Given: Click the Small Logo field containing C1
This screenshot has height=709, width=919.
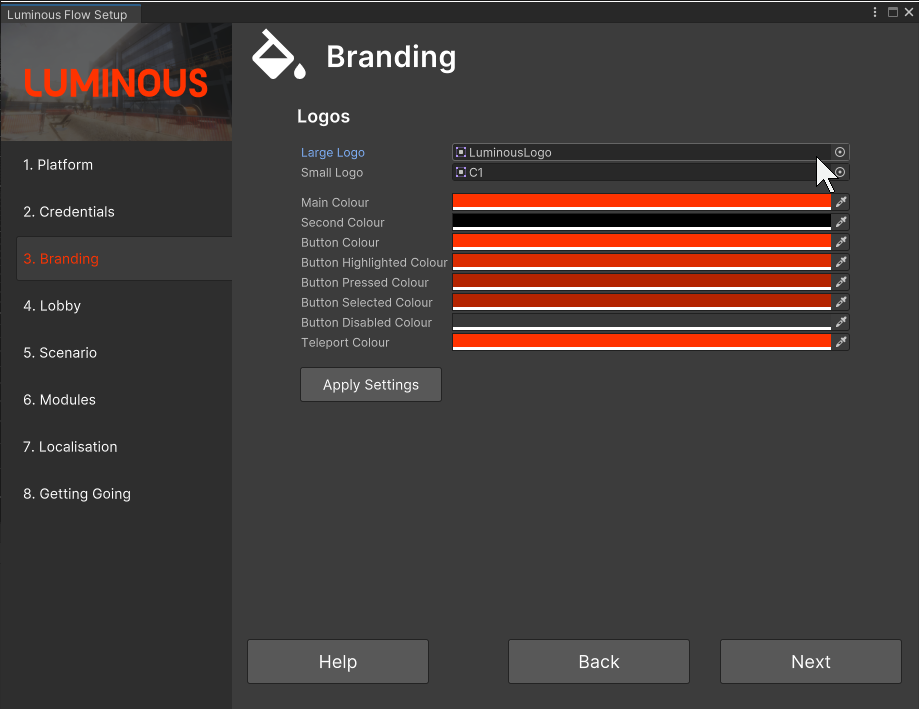Looking at the screenshot, I should (x=640, y=173).
